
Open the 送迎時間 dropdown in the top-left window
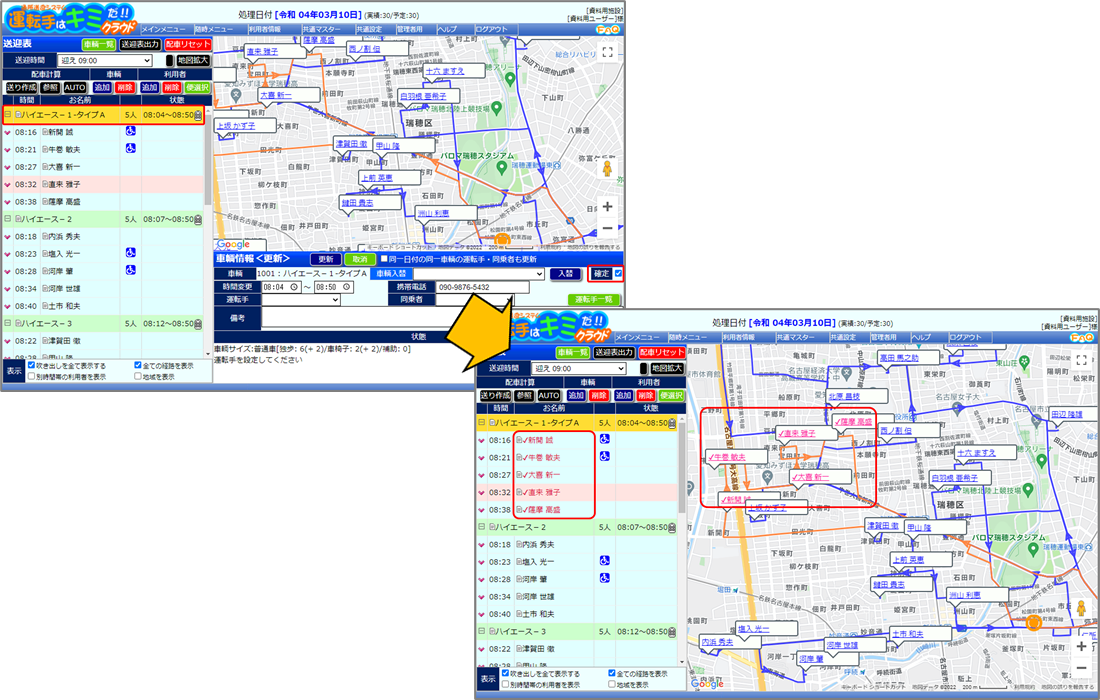(105, 60)
